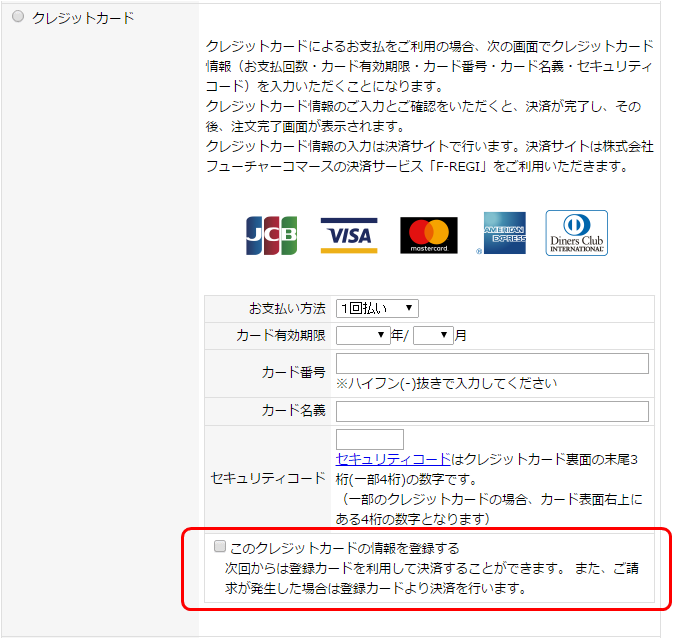Open the card expiry month dropdown
Screen dimensions: 676x639
pos(433,335)
